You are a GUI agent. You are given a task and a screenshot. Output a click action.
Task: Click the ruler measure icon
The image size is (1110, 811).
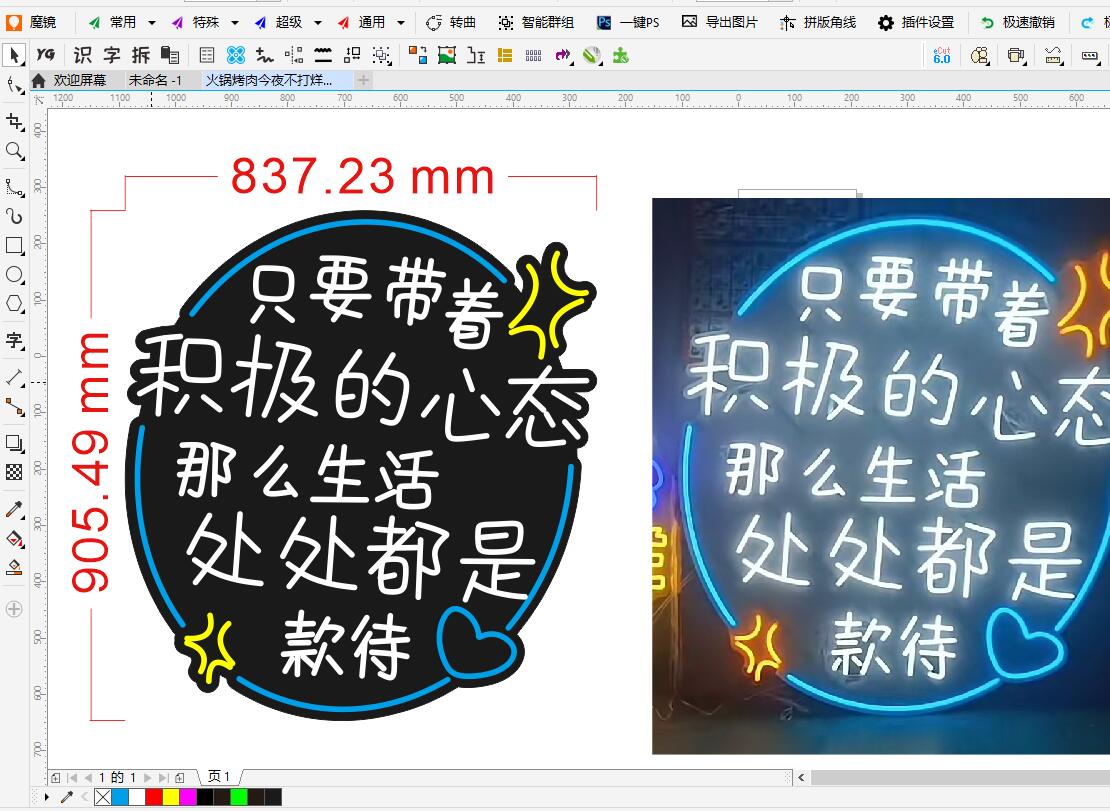[x=1053, y=55]
